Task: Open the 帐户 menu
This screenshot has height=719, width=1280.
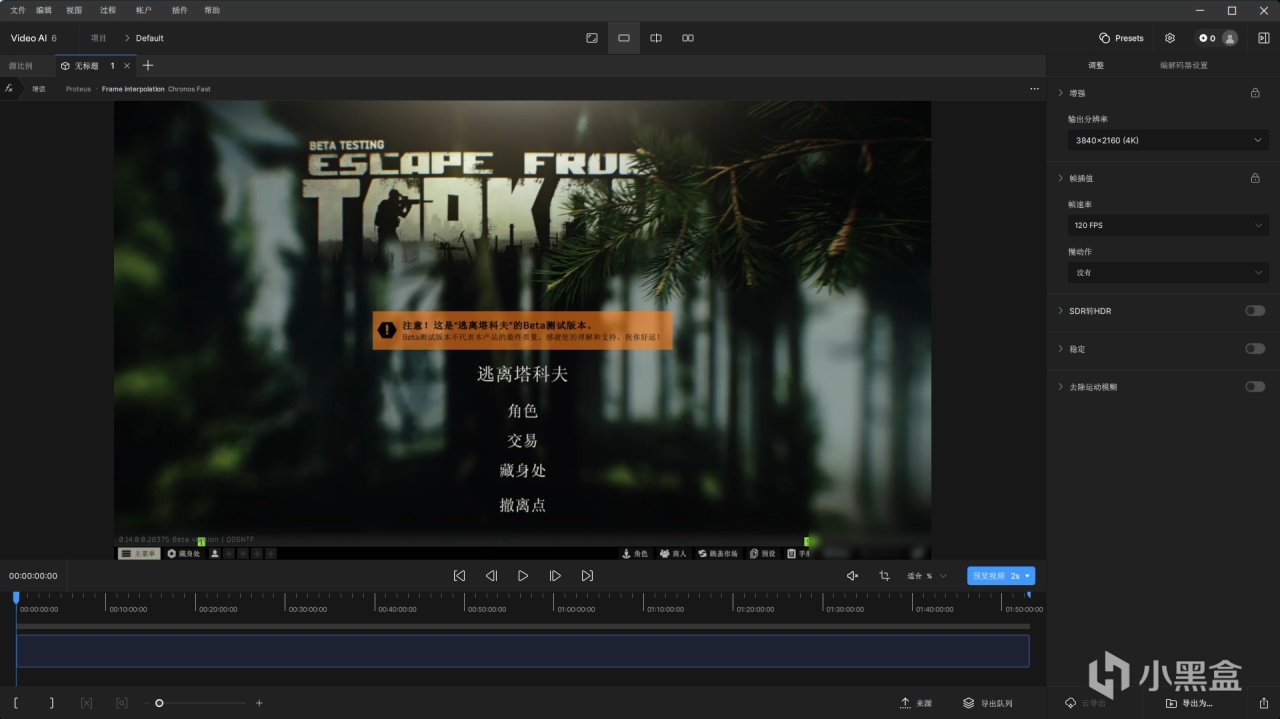Action: pos(144,10)
